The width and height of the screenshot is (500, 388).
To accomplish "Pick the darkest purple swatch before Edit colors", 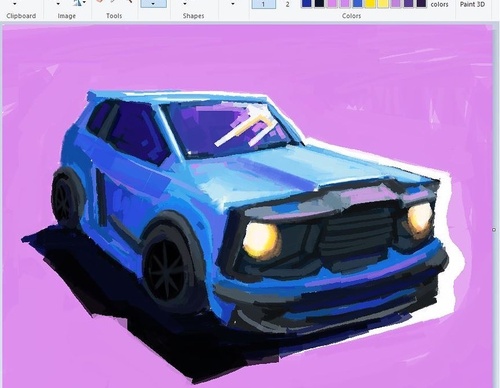I will tap(421, 3).
